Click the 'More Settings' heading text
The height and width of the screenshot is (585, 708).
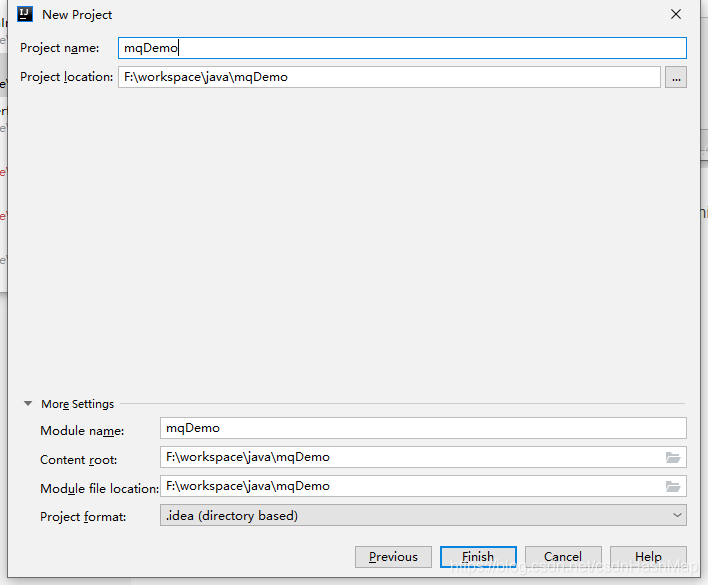[78, 404]
